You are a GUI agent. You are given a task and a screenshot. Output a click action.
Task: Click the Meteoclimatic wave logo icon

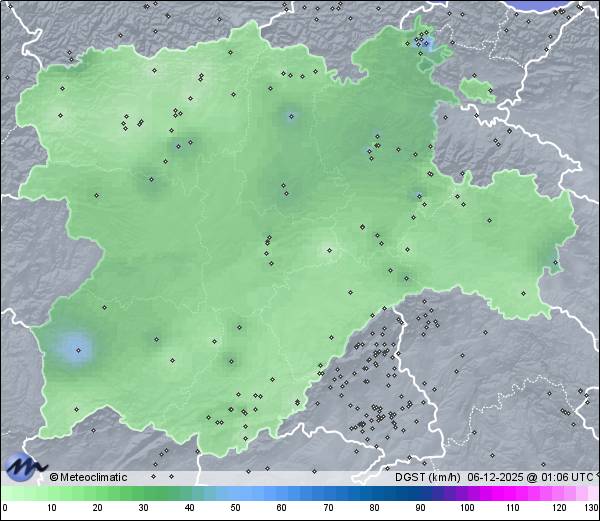click(x=24, y=466)
